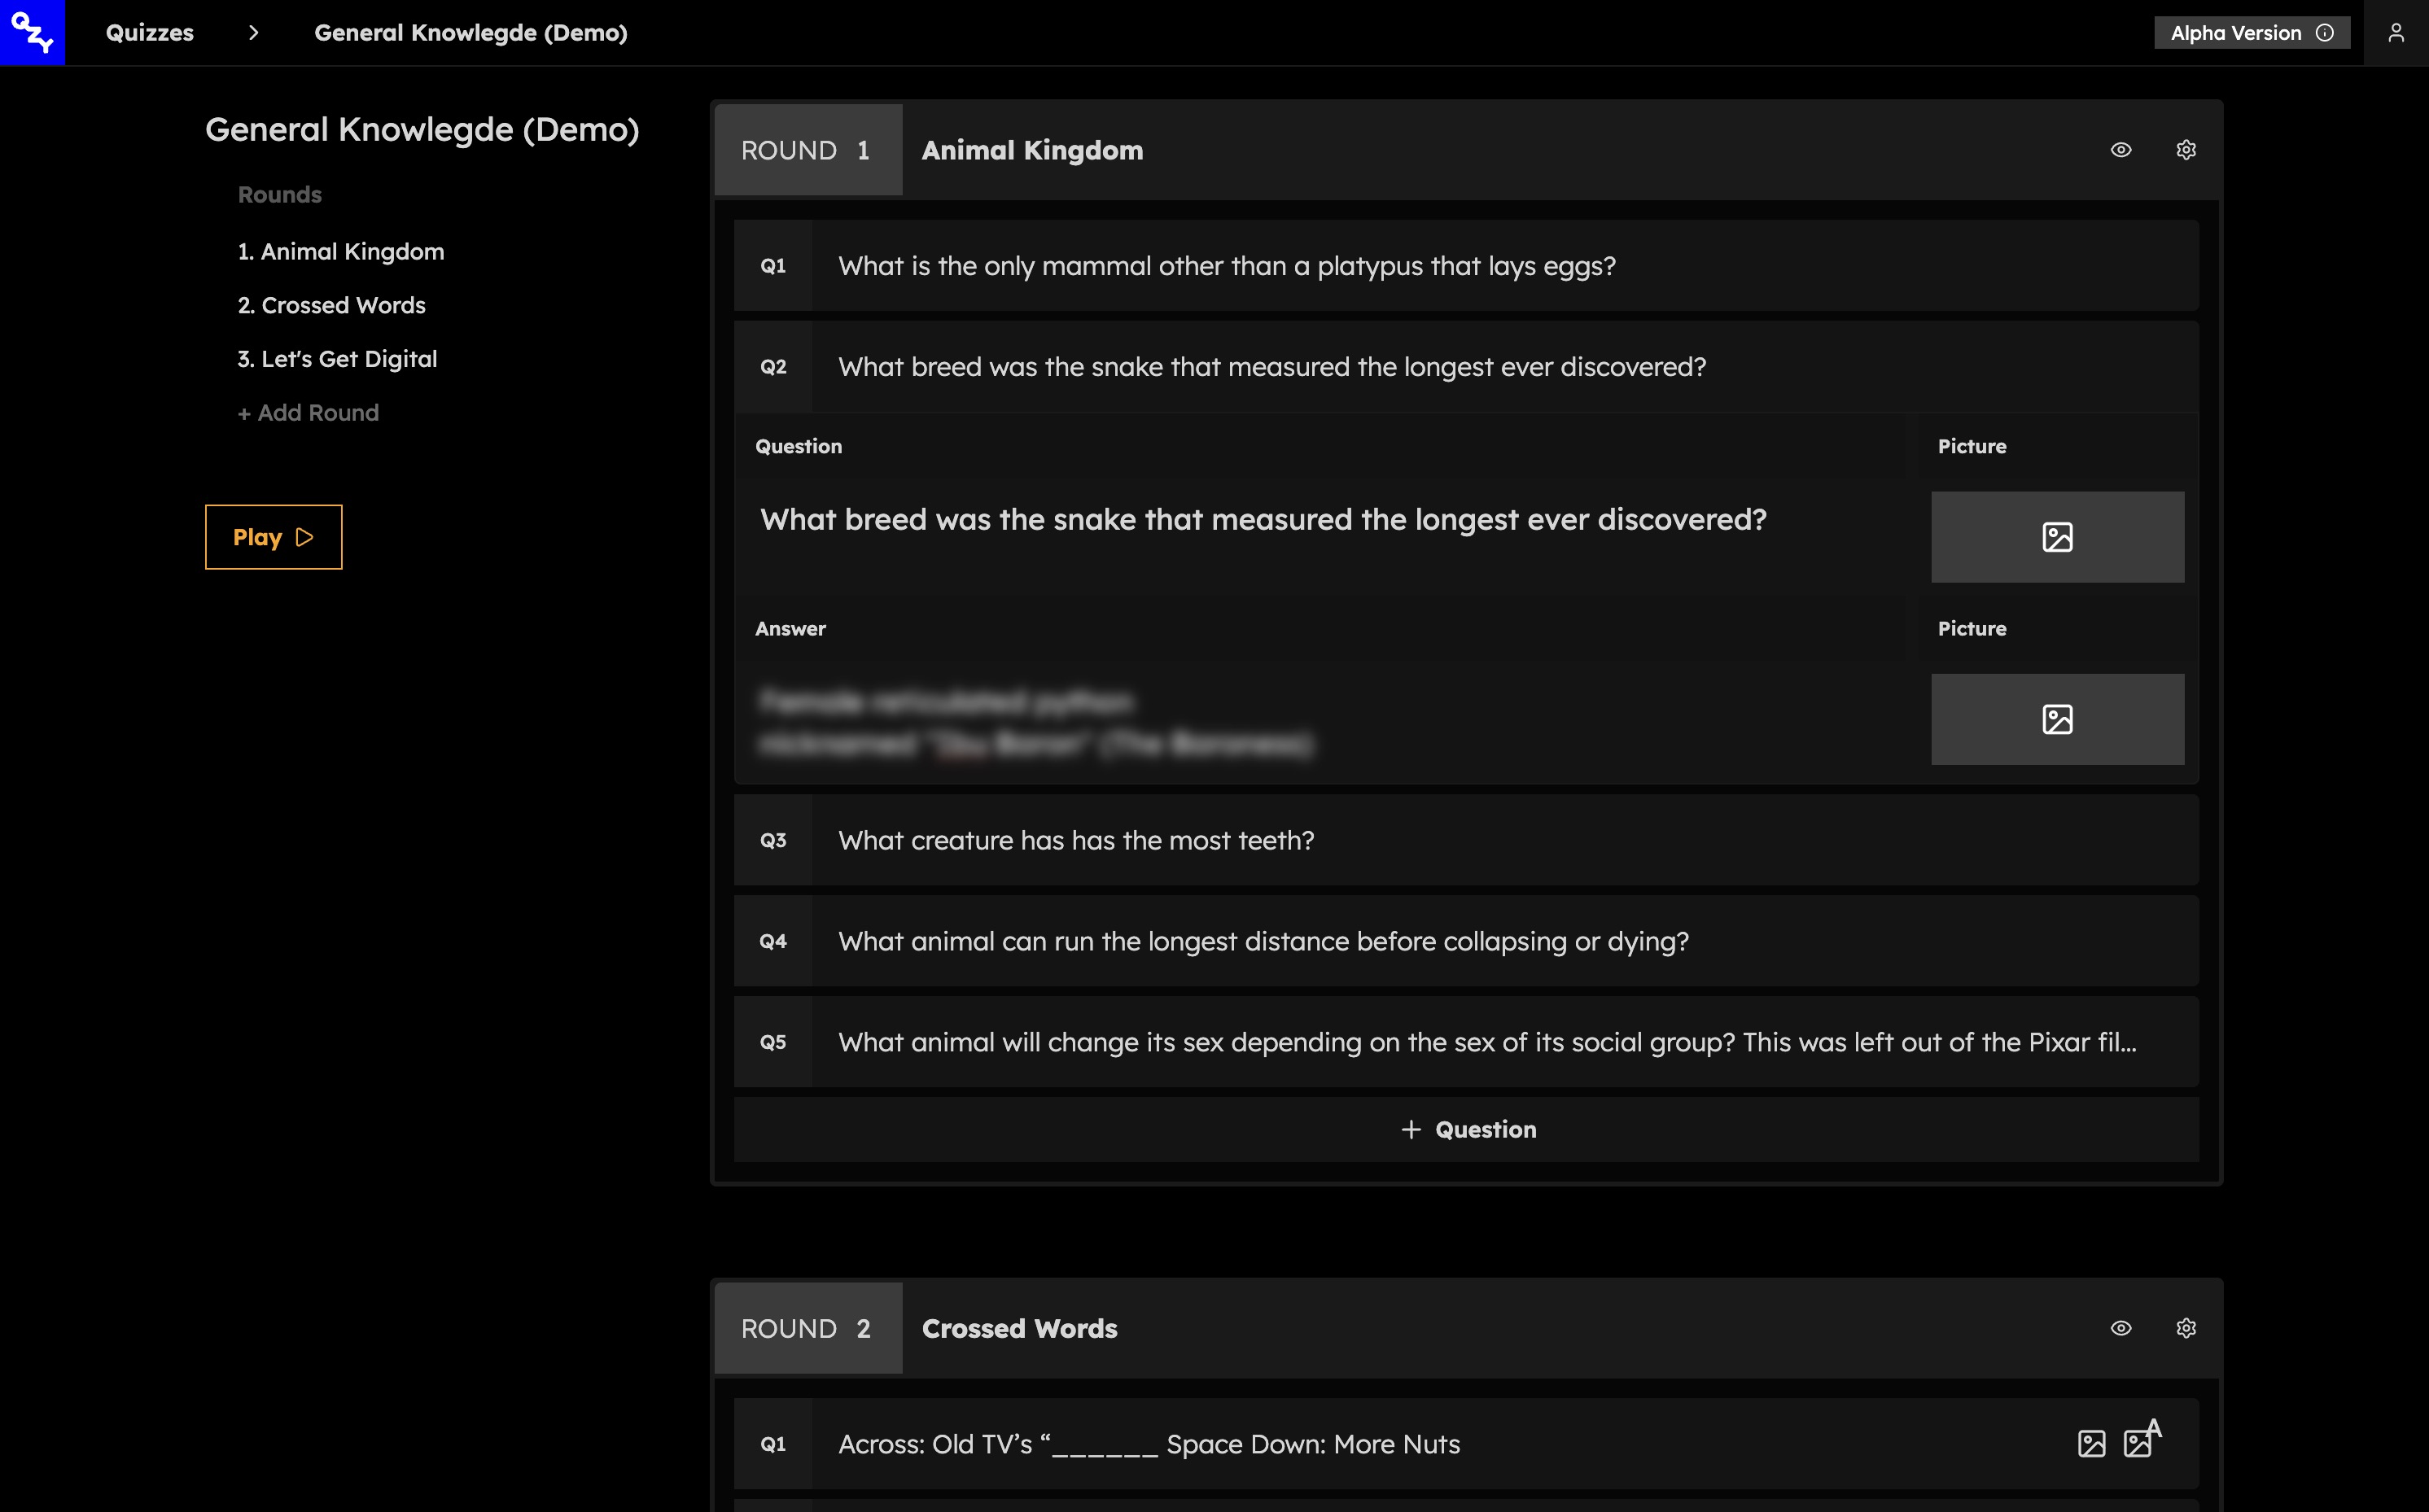This screenshot has height=1512, width=2429.
Task: Click the image icon on the crossword Q1
Action: [2093, 1443]
